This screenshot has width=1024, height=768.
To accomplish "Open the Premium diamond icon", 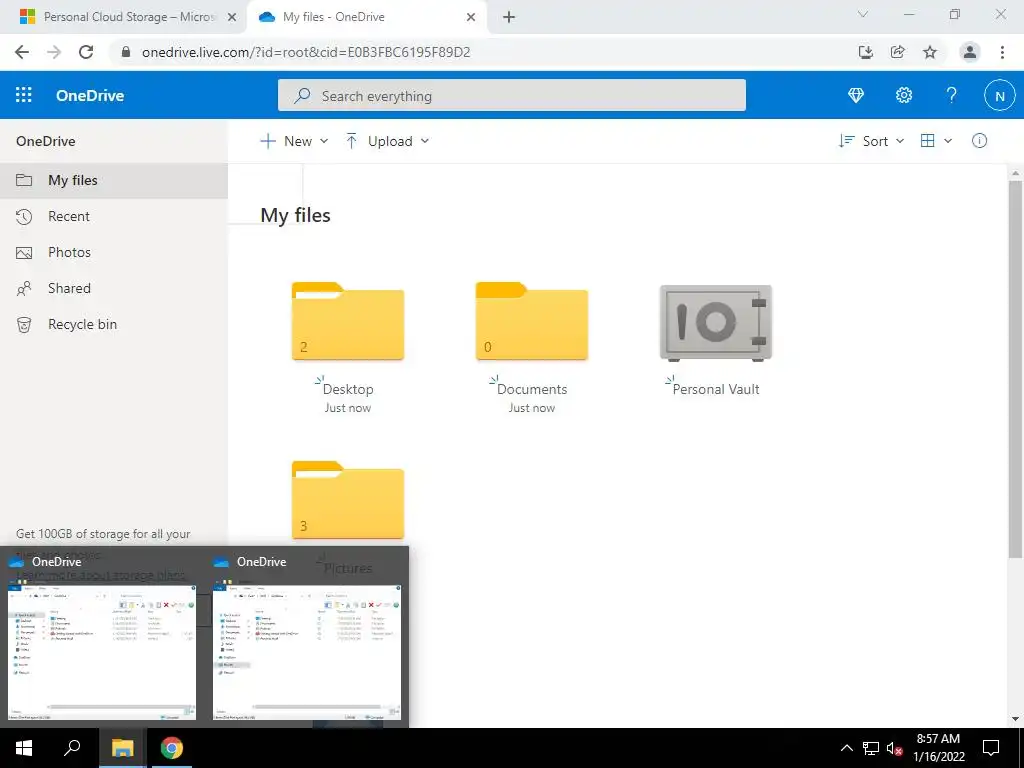I will click(x=856, y=95).
